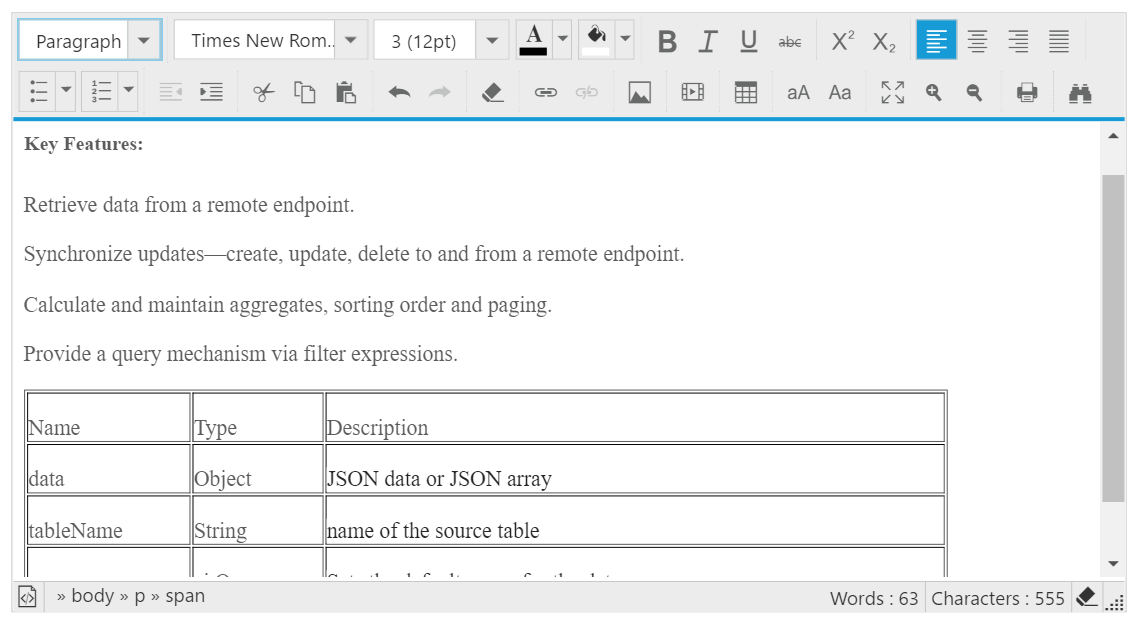Click the status bar clear formatting eraser

[x=1086, y=597]
